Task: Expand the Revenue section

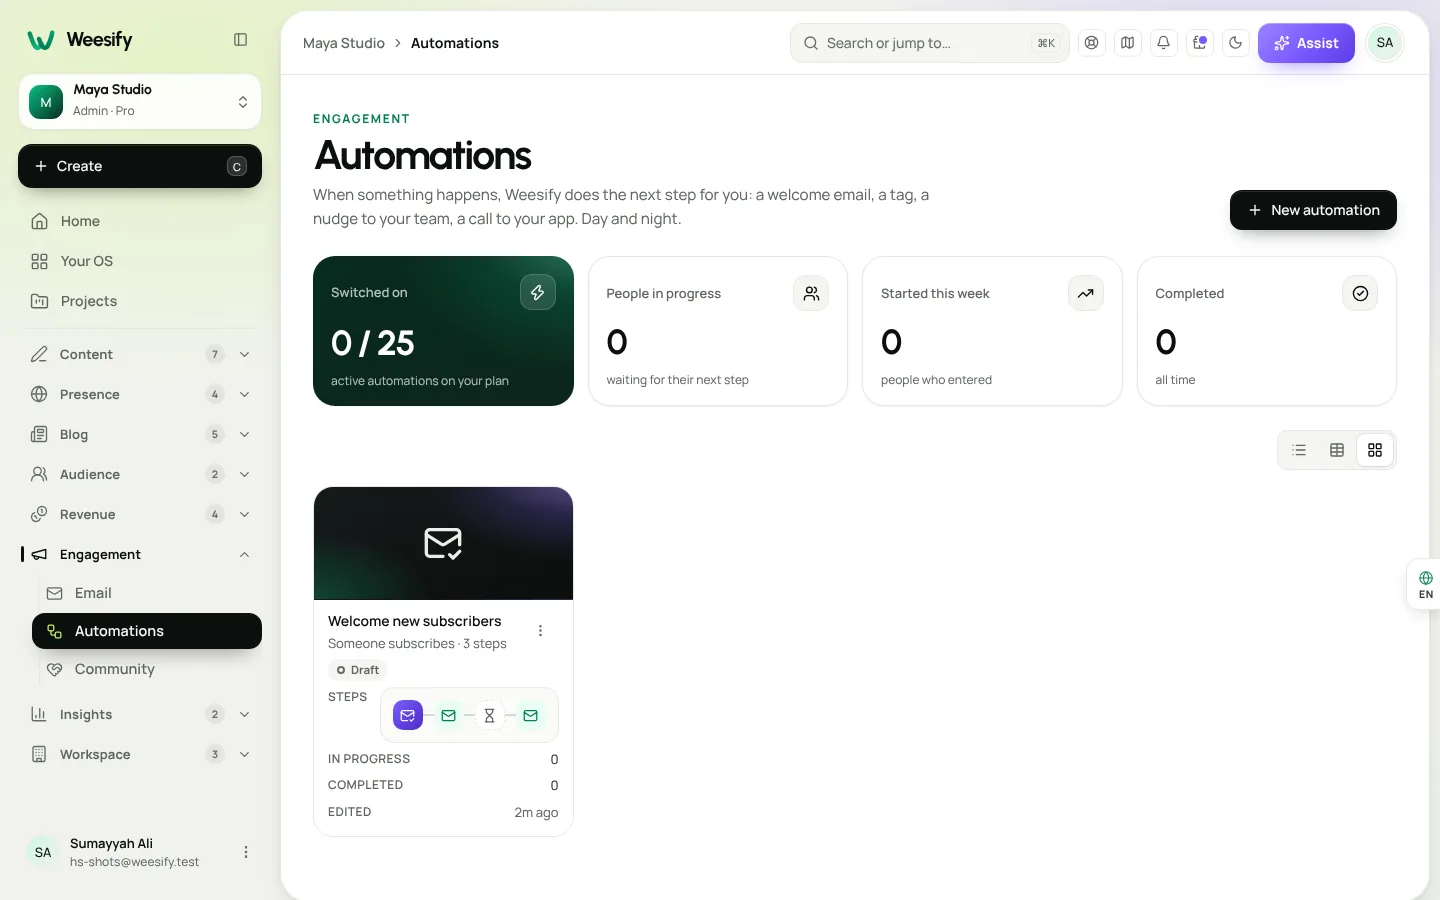Action: point(140,514)
